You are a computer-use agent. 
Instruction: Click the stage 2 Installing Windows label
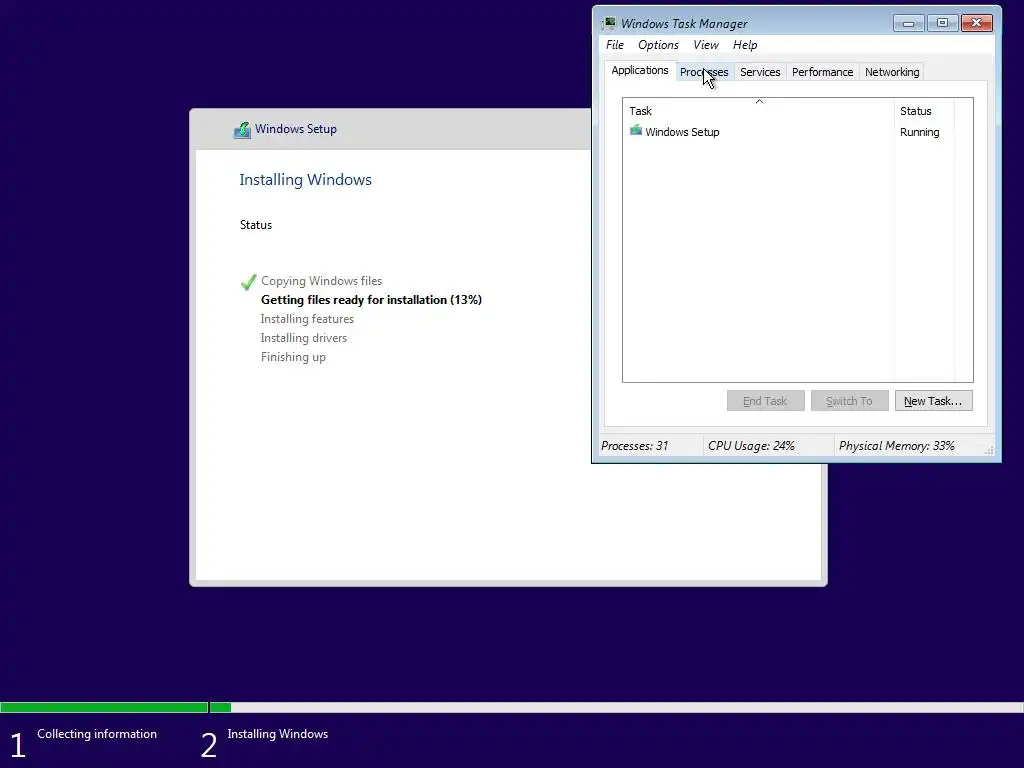[x=278, y=734]
